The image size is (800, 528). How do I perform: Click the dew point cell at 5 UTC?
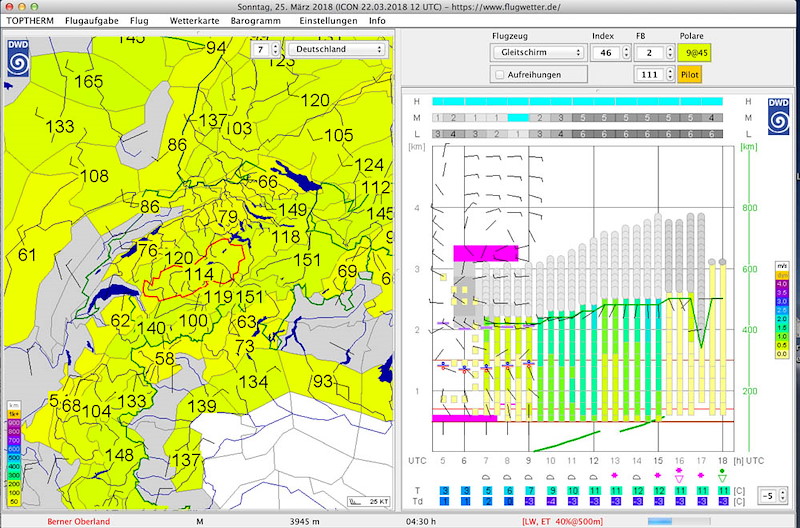click(x=444, y=501)
